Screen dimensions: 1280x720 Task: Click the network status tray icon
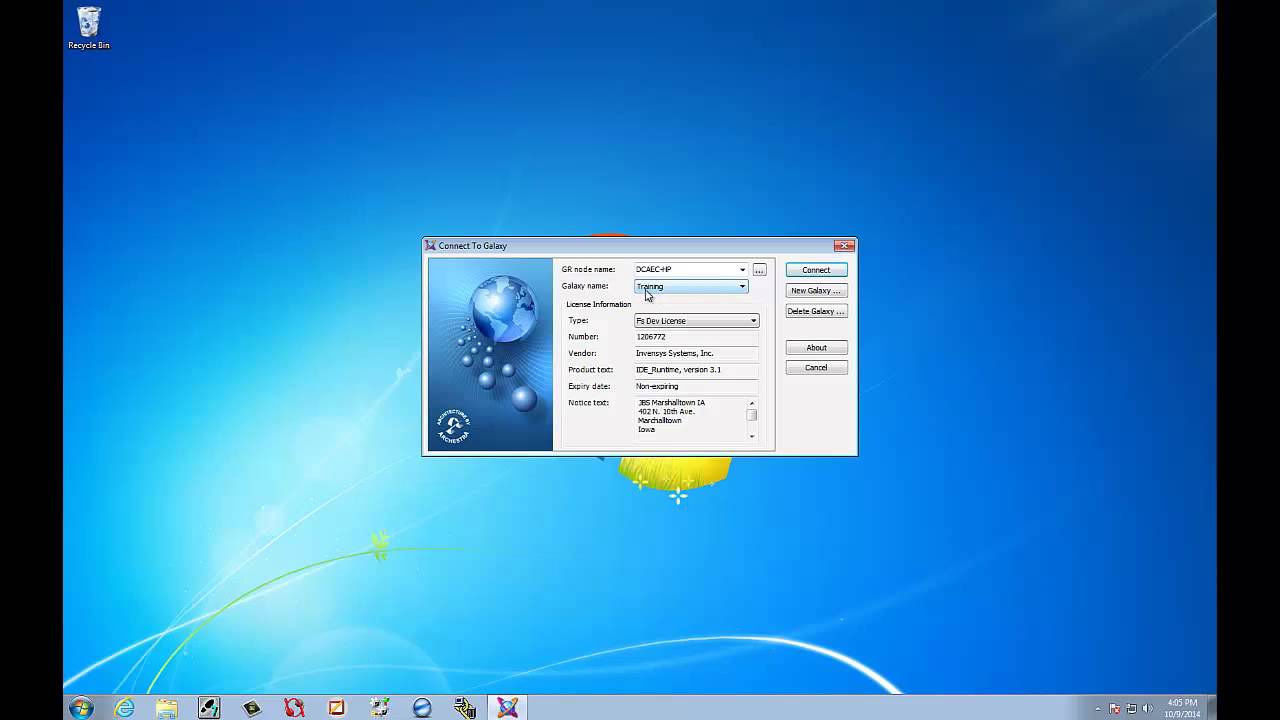point(1131,708)
